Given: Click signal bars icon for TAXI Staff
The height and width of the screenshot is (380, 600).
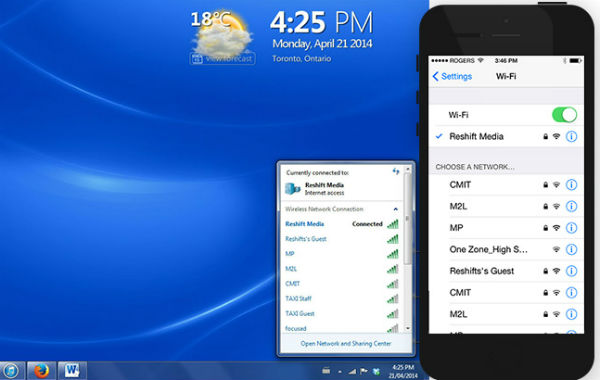Looking at the screenshot, I should pos(393,298).
